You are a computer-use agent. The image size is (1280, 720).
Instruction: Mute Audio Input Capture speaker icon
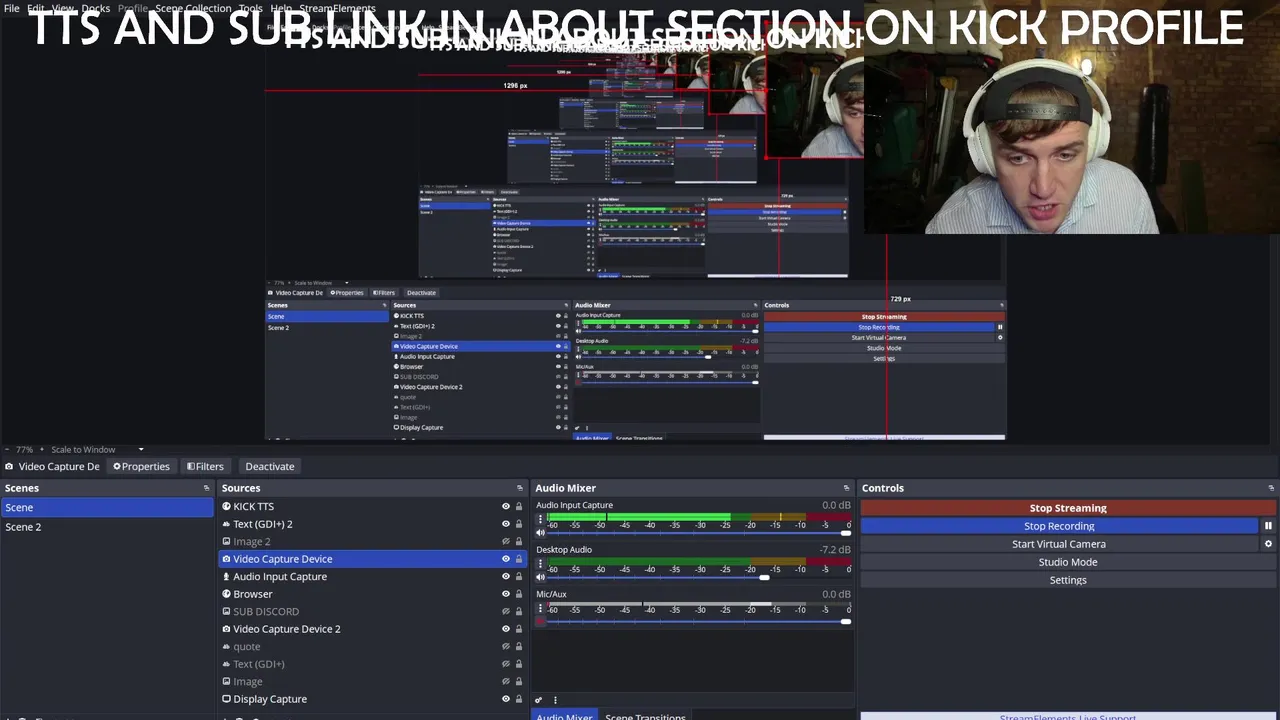click(540, 533)
